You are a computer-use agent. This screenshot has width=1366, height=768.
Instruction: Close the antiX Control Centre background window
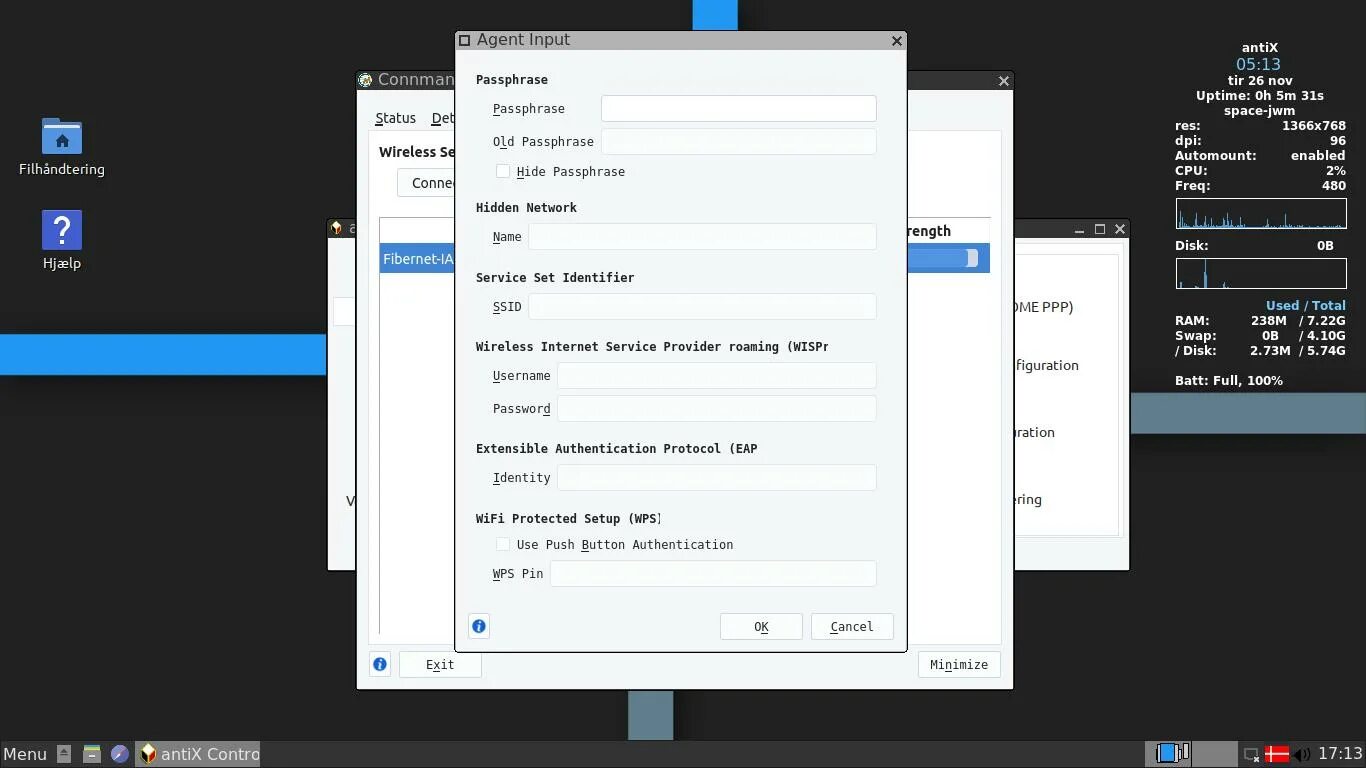(x=1120, y=229)
